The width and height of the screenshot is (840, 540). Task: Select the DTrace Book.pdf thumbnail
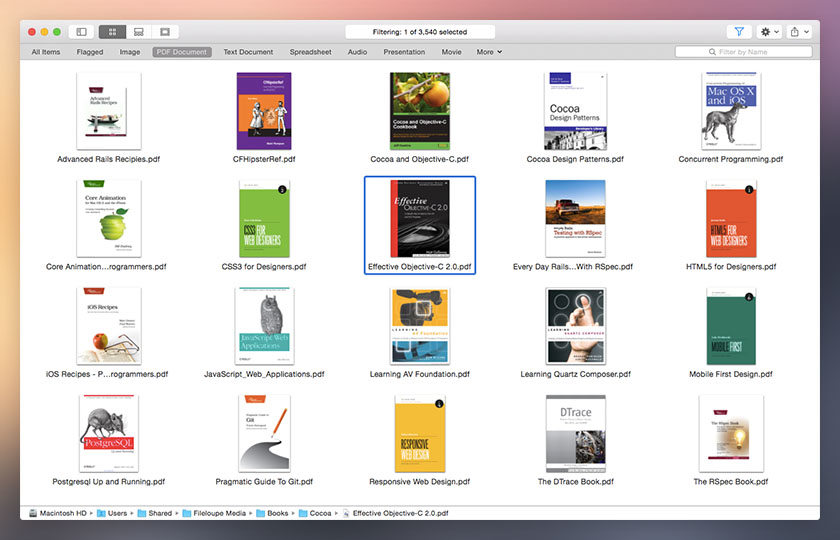[x=575, y=433]
